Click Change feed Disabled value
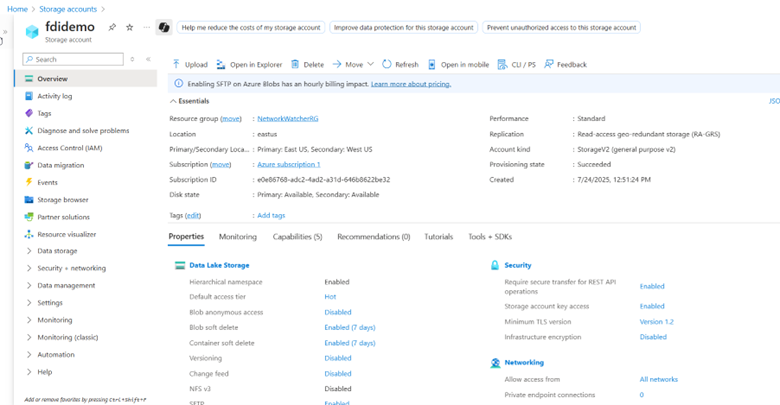This screenshot has height=405, width=780. 338,374
